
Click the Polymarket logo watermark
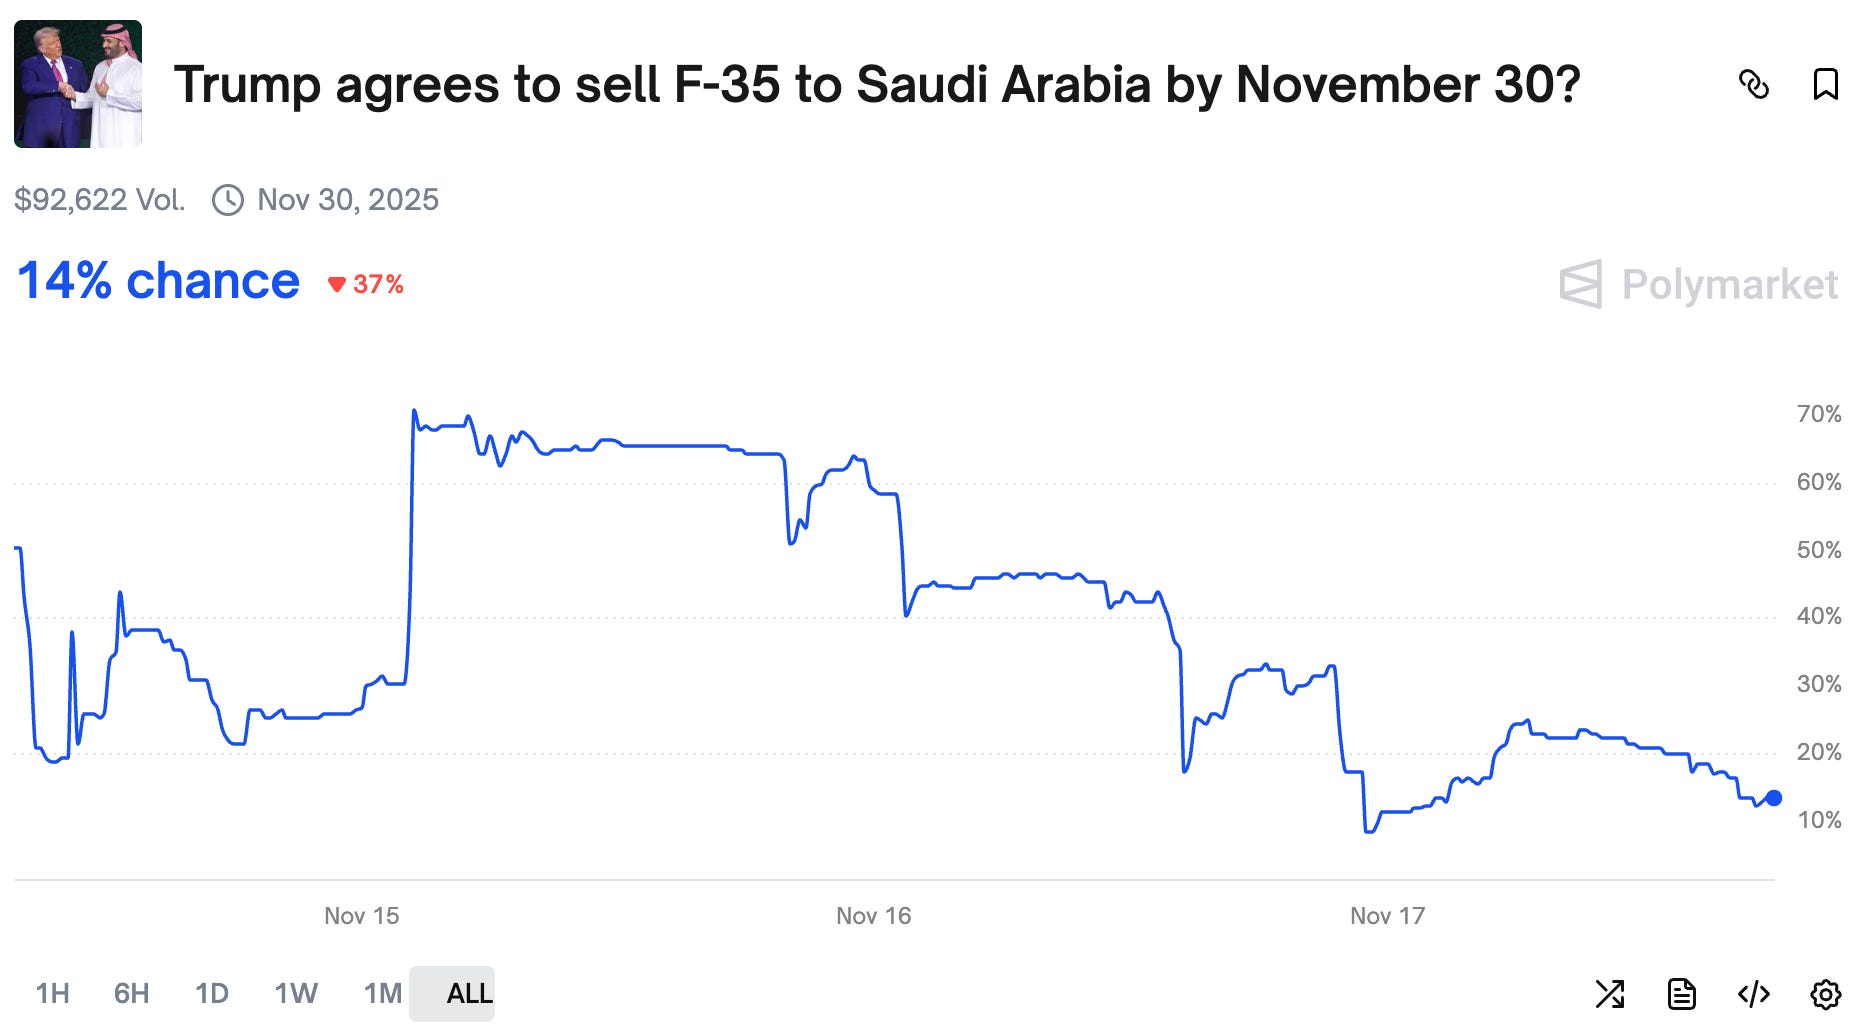click(1698, 285)
